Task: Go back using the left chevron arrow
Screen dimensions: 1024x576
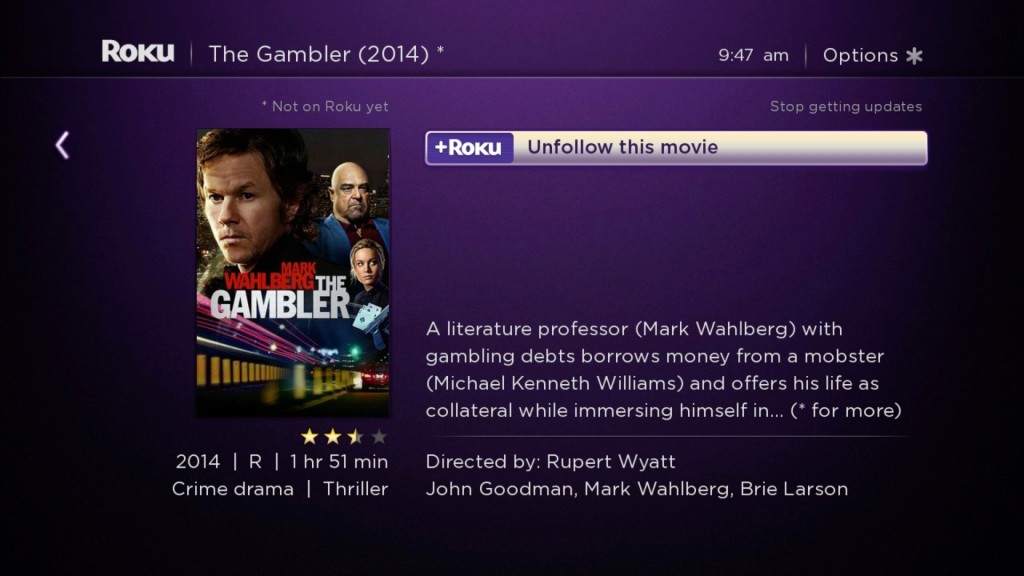Action: (x=62, y=145)
